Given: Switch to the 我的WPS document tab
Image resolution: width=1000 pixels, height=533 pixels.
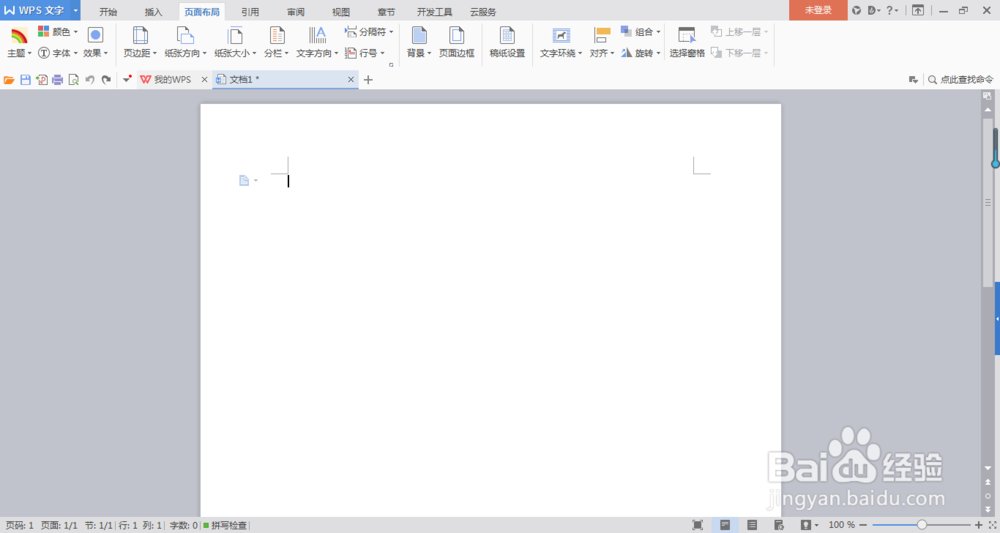Looking at the screenshot, I should click(167, 80).
